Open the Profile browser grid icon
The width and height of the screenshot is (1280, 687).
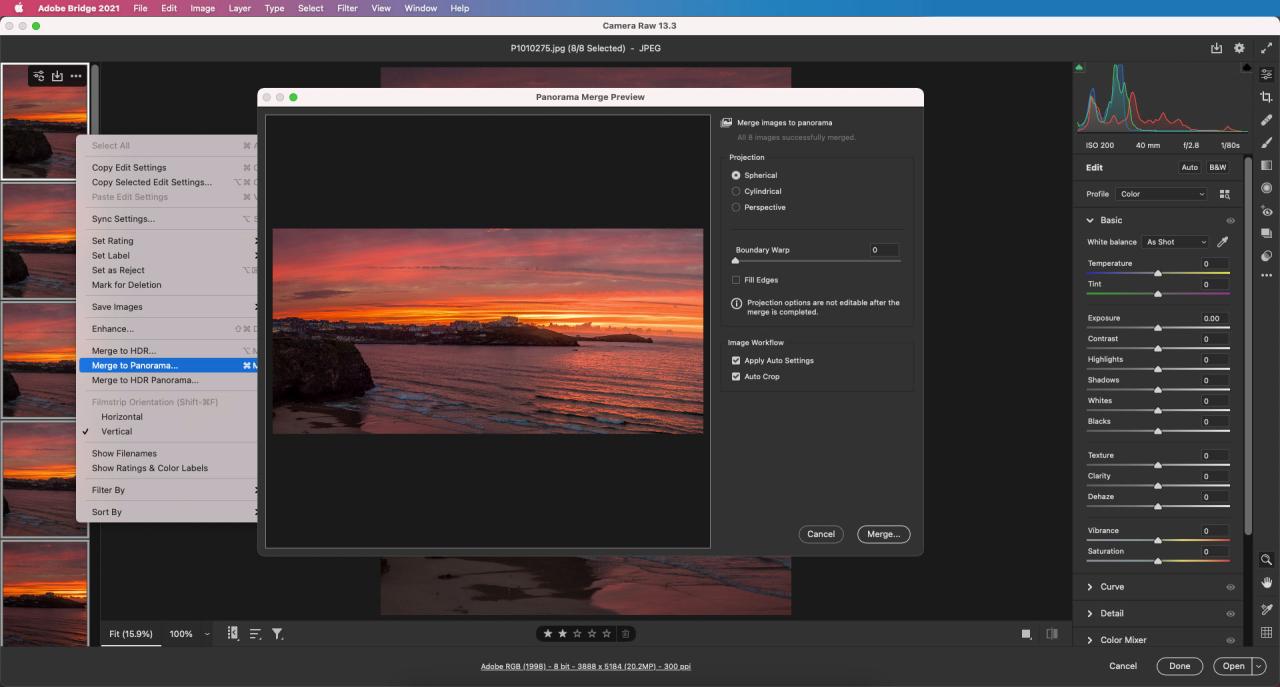tap(1225, 193)
